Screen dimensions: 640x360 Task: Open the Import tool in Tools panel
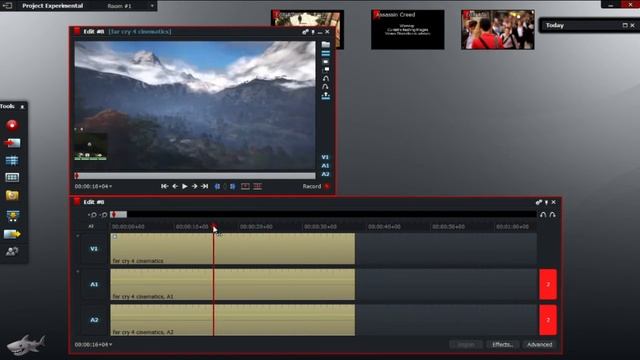tap(12, 143)
